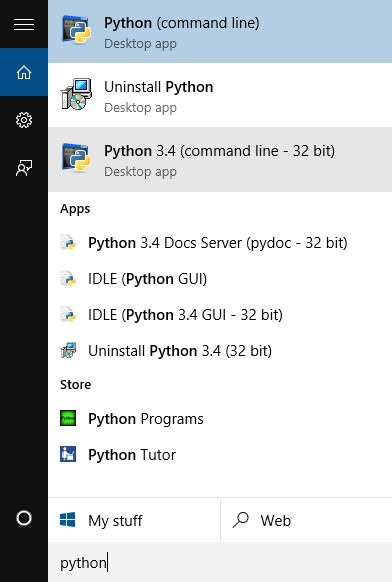Click the Windows logo beside My stuff
Screen dimensions: 392x582
click(68, 520)
